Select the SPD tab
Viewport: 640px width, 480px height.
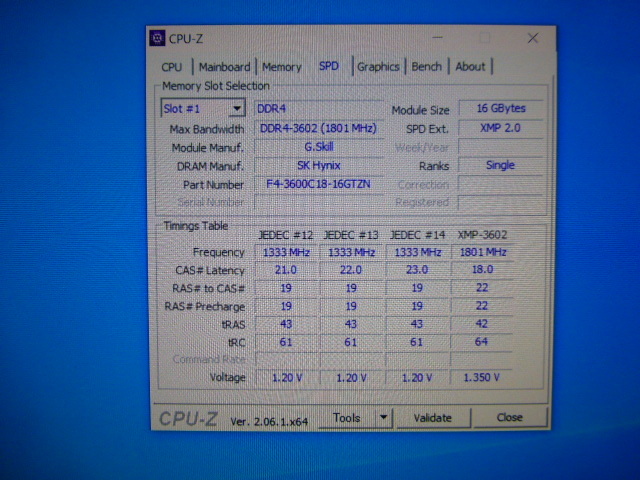[329, 66]
